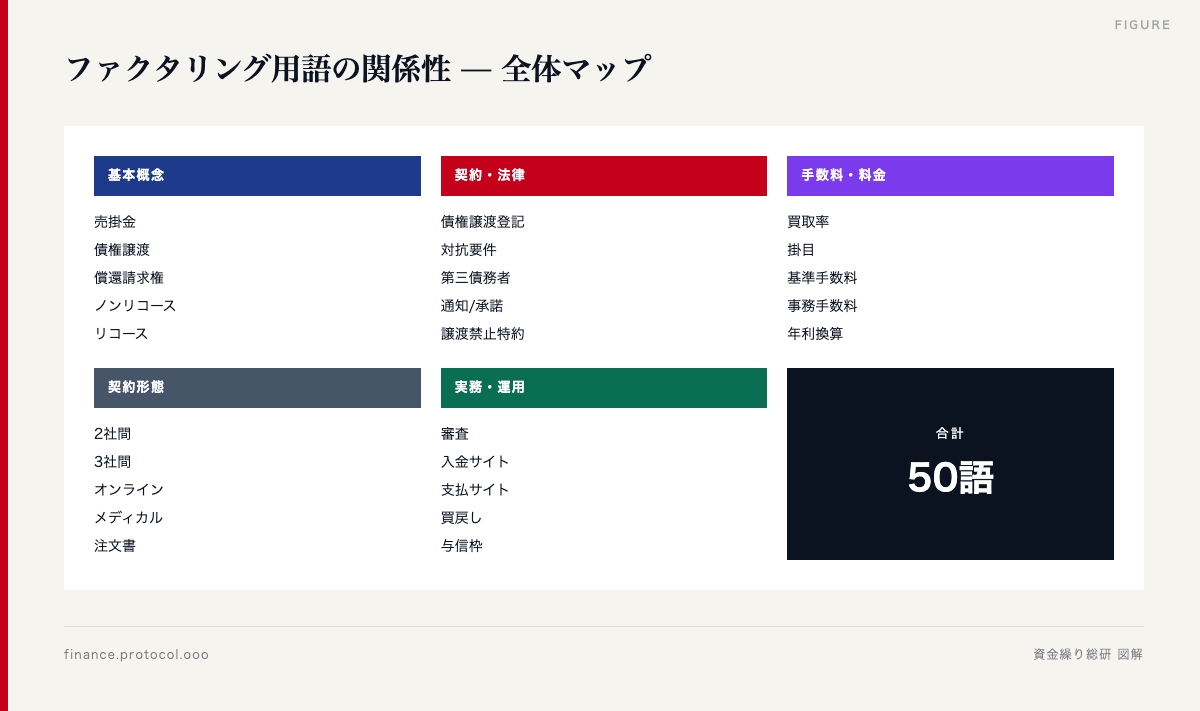The width and height of the screenshot is (1200, 711).
Task: Select the term 債権譲渡
Action: [122, 250]
